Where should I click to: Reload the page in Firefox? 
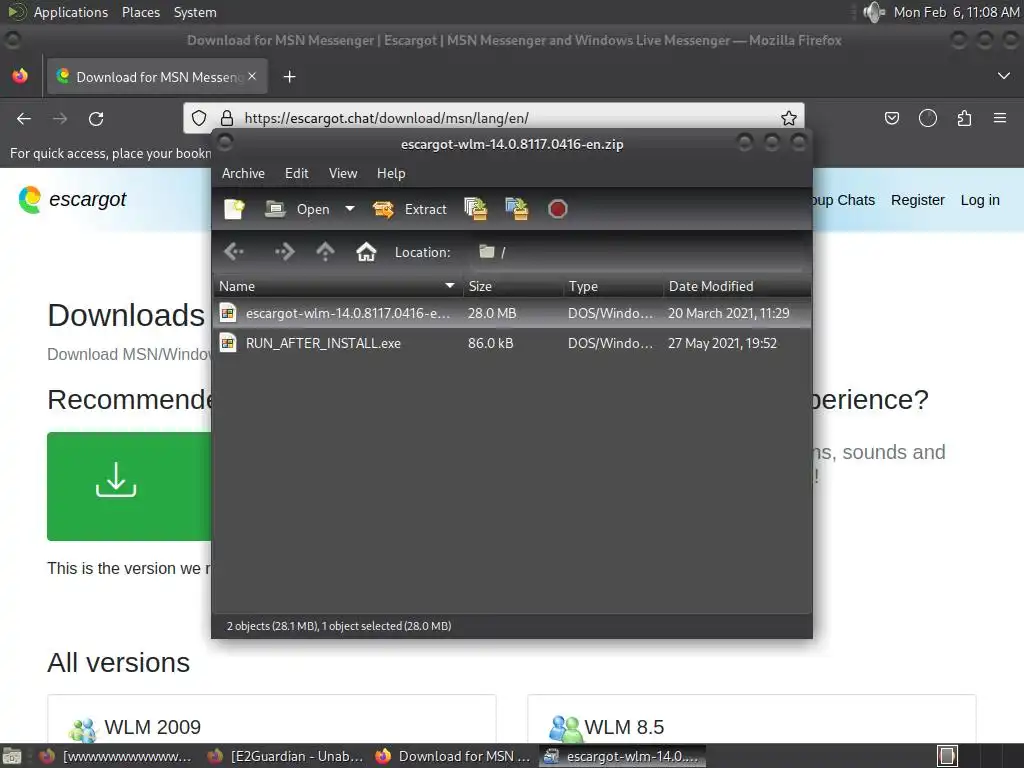point(96,118)
